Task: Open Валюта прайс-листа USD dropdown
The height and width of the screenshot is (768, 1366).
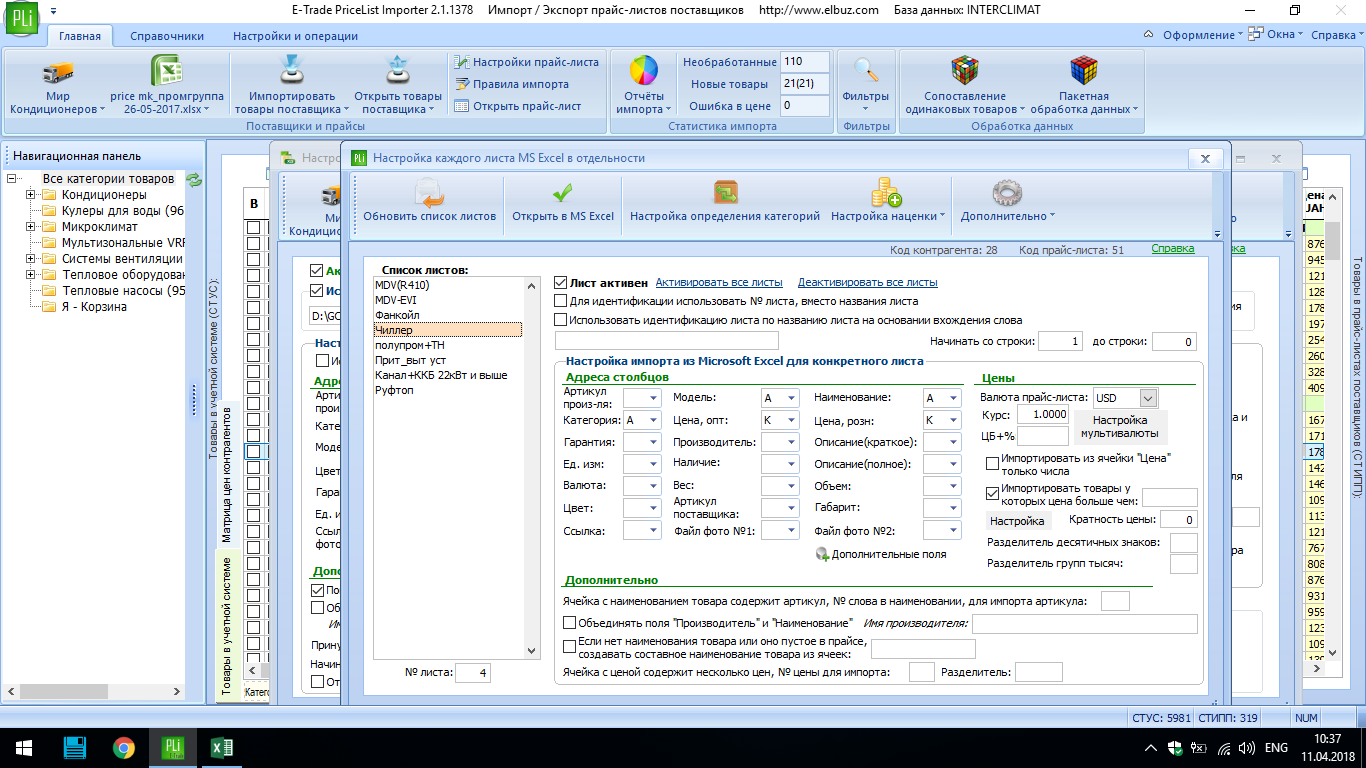Action: pyautogui.click(x=1148, y=398)
